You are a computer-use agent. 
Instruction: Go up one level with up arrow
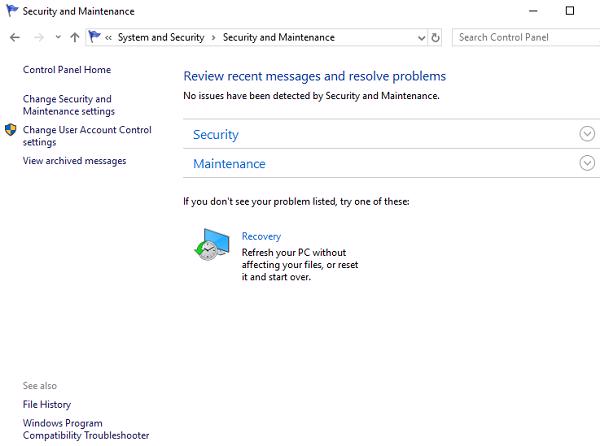(x=75, y=37)
